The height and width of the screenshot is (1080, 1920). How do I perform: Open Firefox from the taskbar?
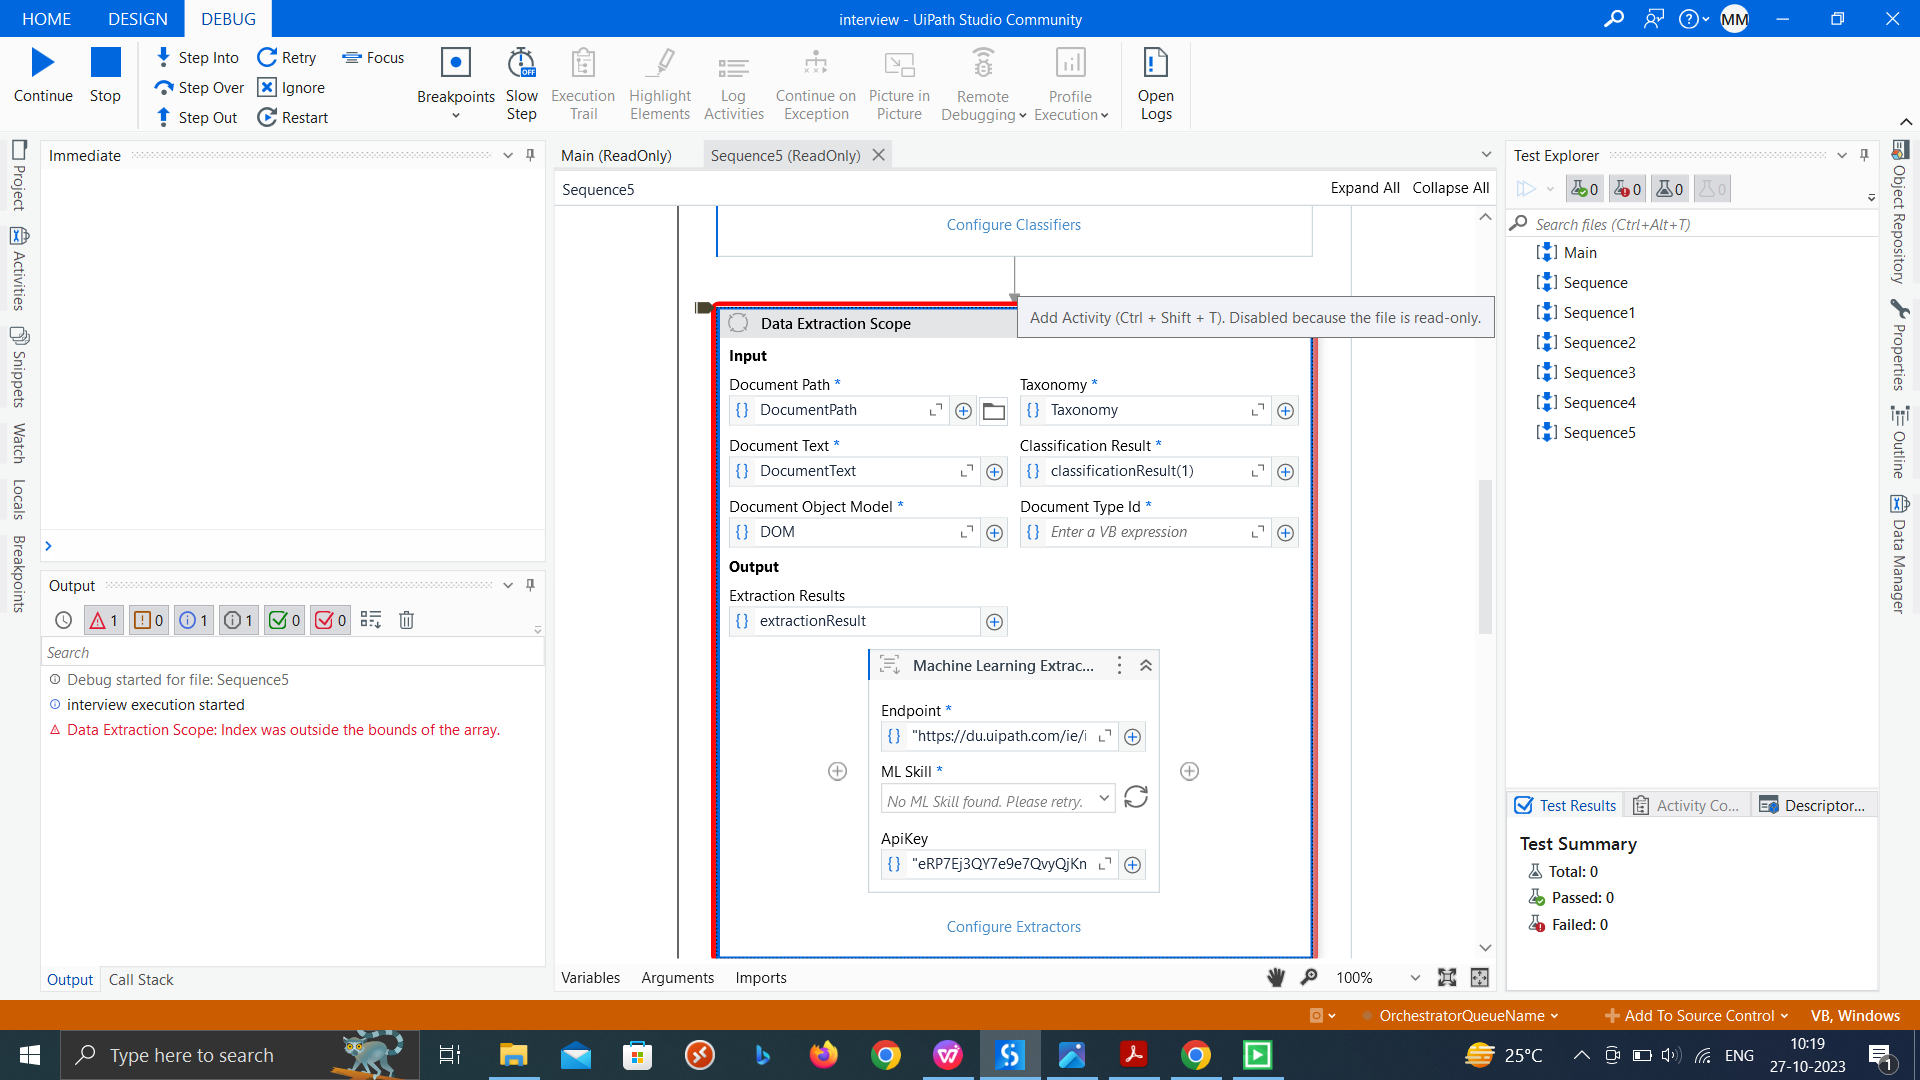pyautogui.click(x=824, y=1055)
